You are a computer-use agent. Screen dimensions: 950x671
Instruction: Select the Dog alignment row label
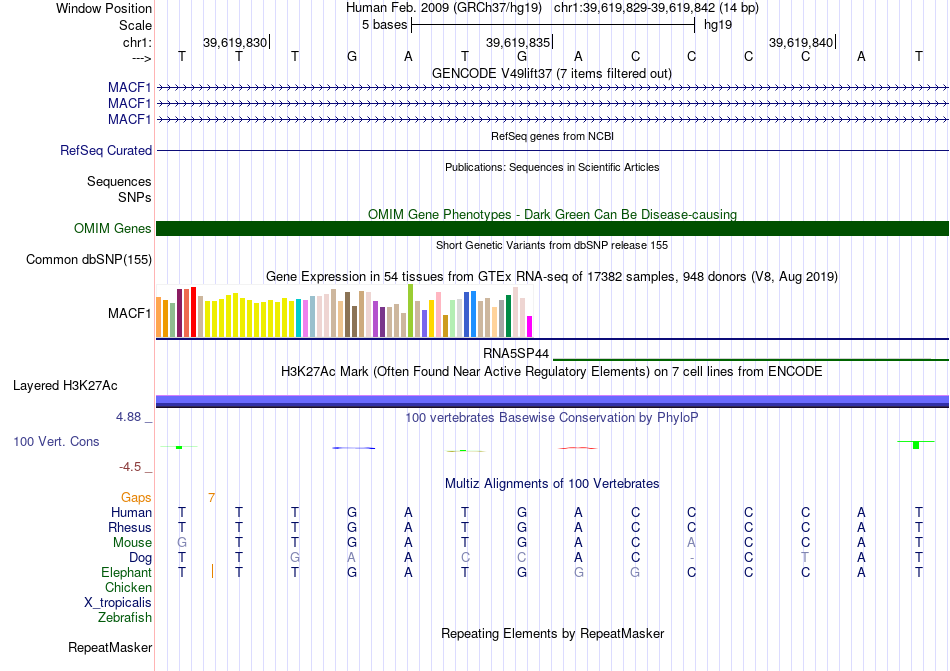(141, 558)
